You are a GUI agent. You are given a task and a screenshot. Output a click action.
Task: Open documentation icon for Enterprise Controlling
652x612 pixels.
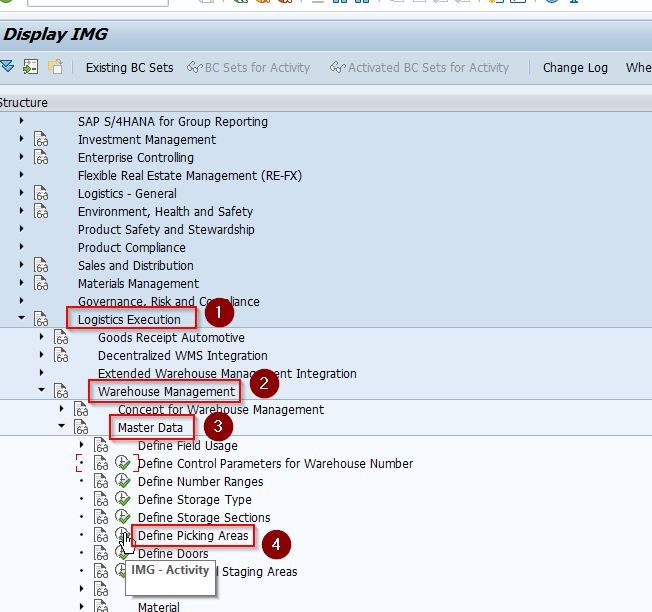[41, 157]
